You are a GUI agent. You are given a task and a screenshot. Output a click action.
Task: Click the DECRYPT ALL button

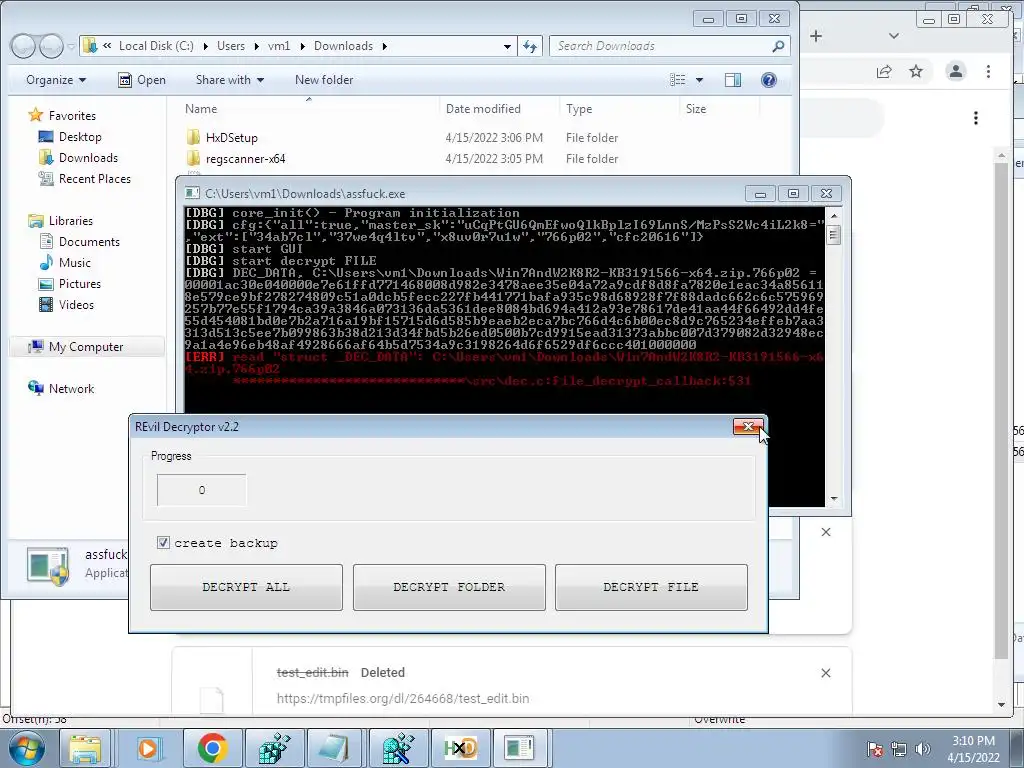coord(246,587)
